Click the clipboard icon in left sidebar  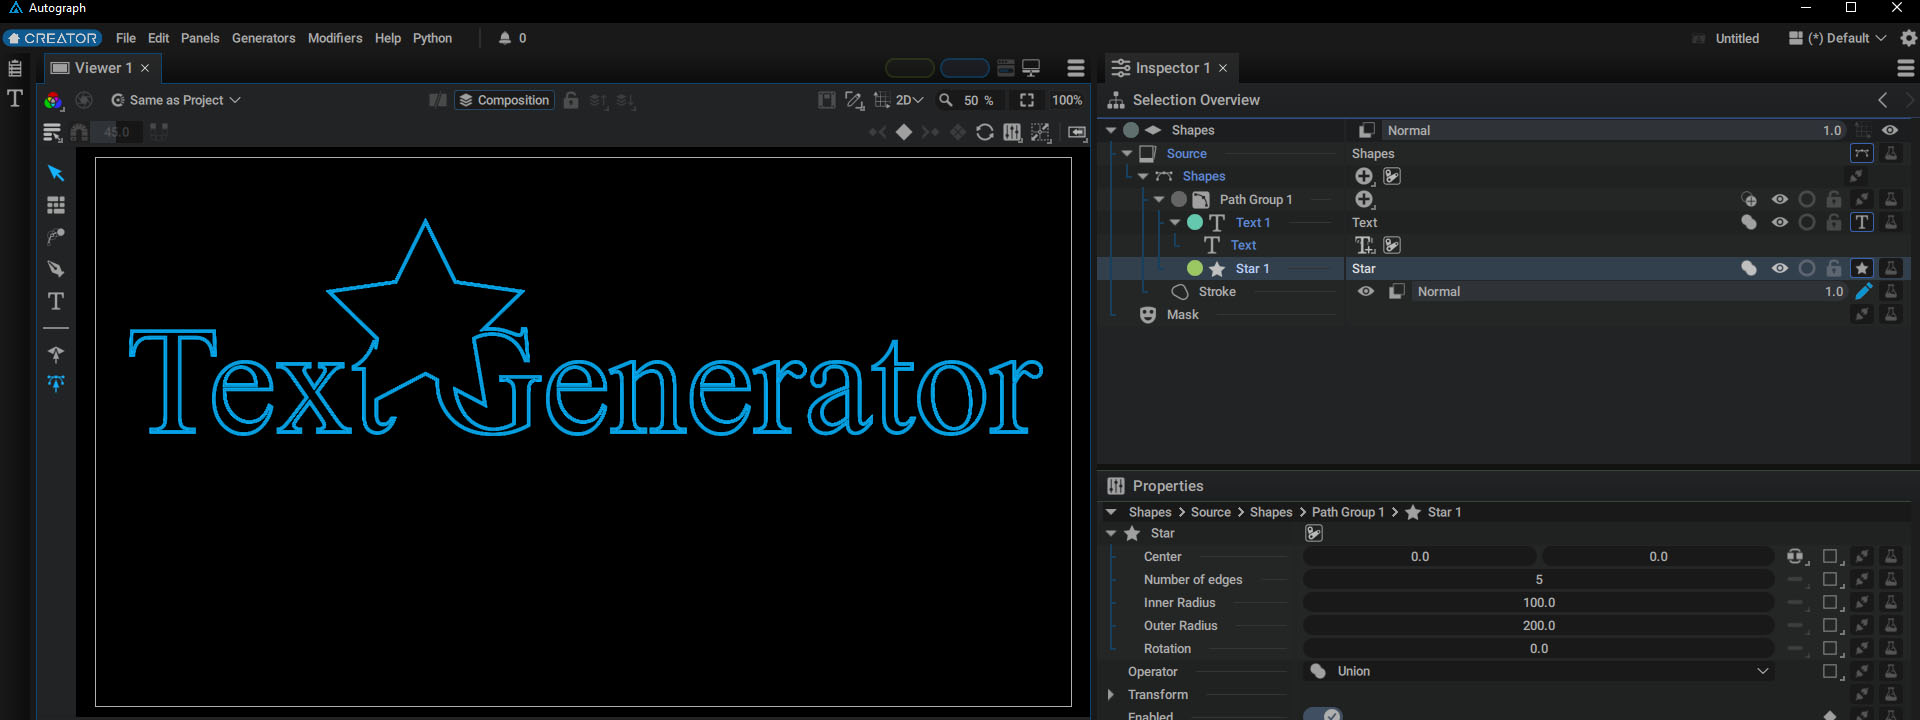[15, 68]
